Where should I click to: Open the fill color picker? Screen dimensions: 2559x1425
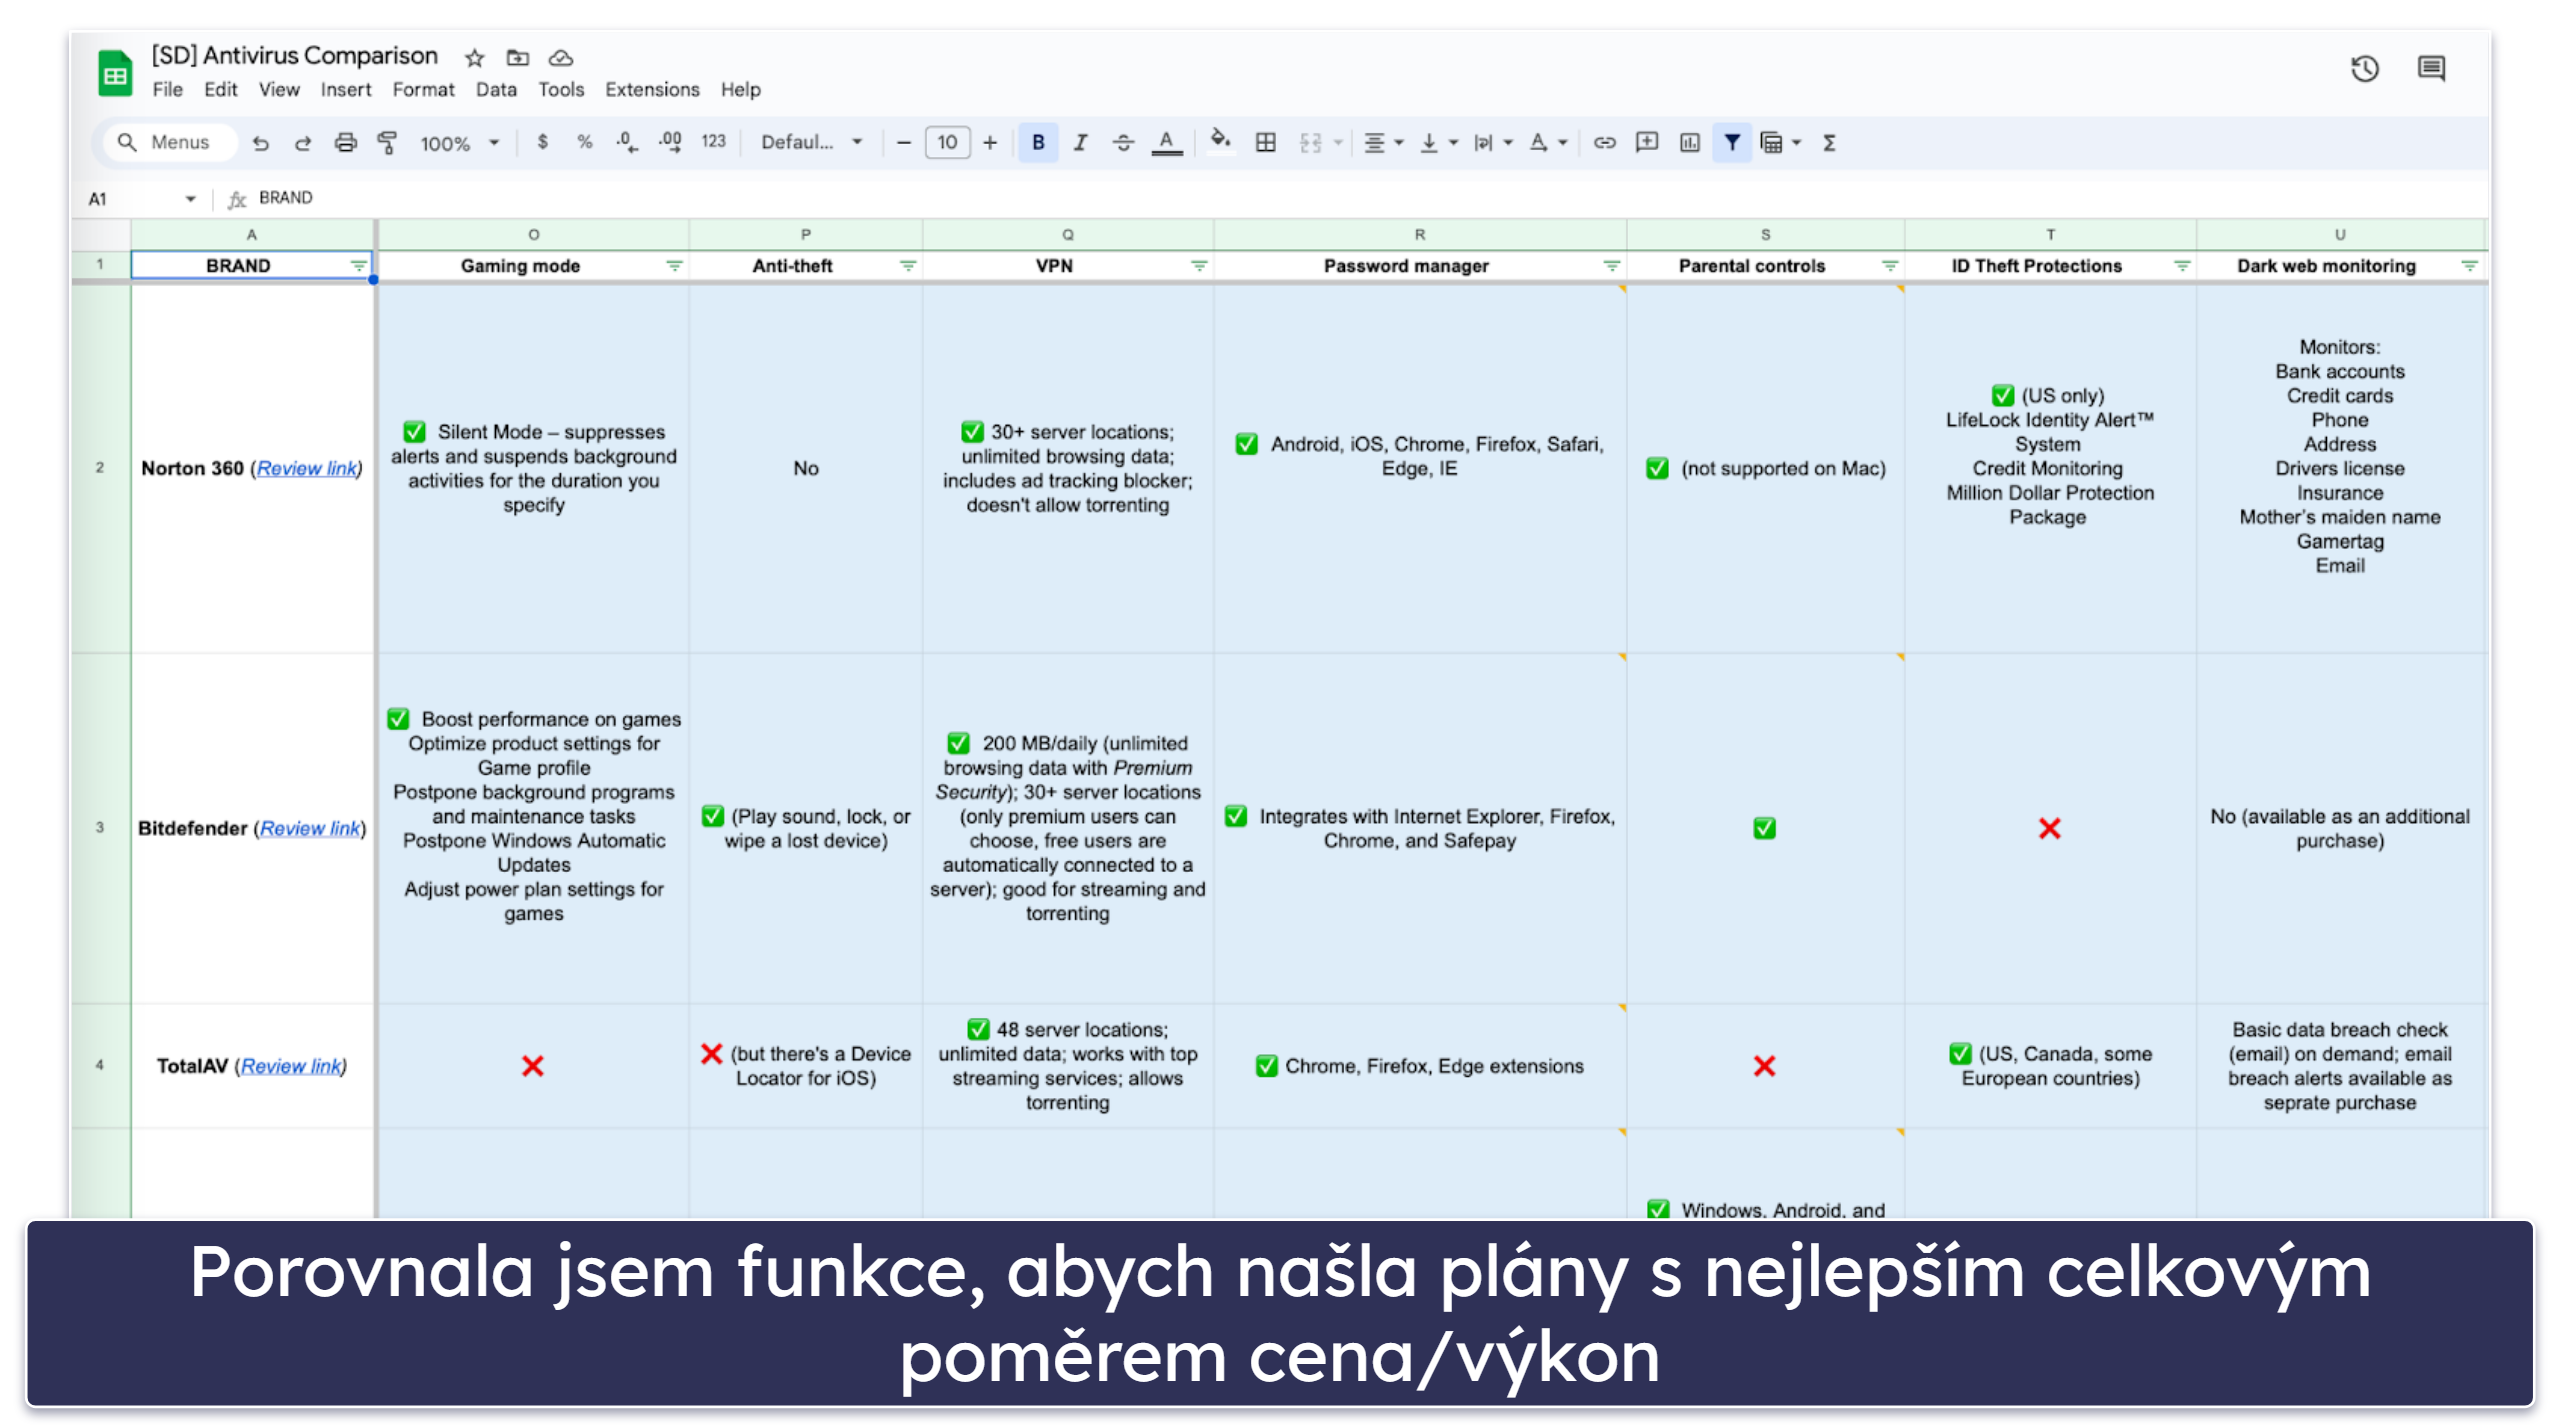coord(1220,141)
